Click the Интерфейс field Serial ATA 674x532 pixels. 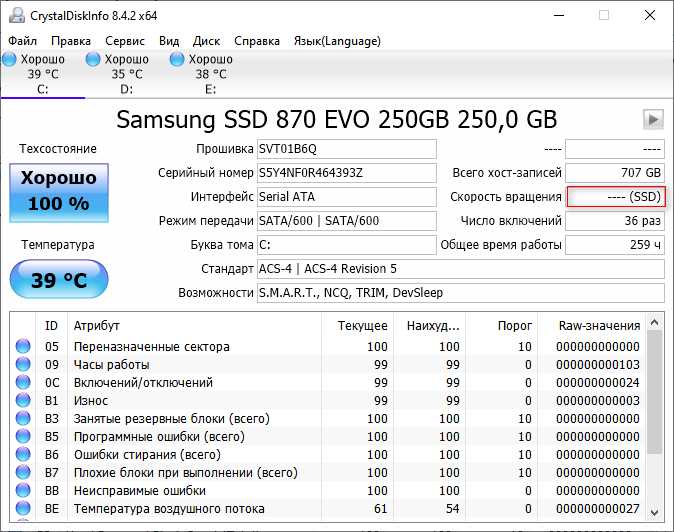click(x=346, y=197)
